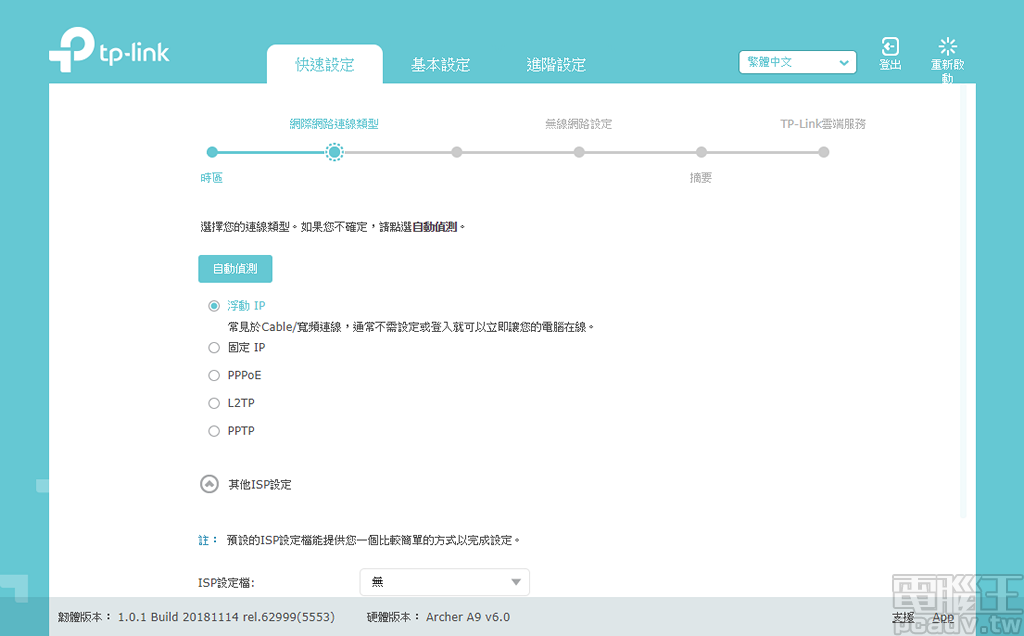Open the ISP設定檔 dropdown showing 無
1024x636 pixels.
[444, 581]
